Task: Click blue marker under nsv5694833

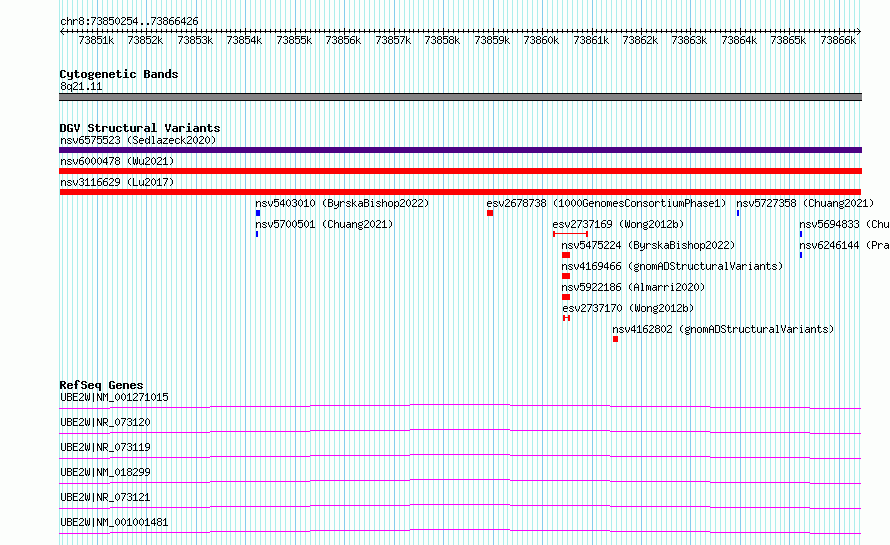Action: [801, 234]
